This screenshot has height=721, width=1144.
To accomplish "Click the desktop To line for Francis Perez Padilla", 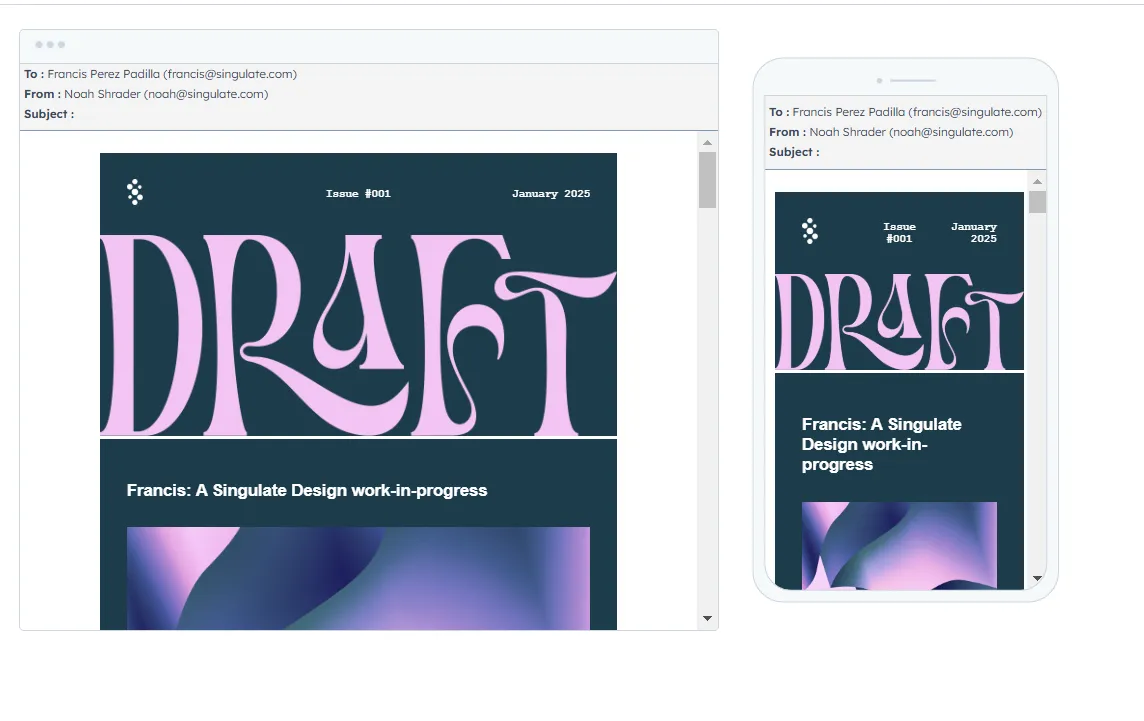I will [x=161, y=74].
